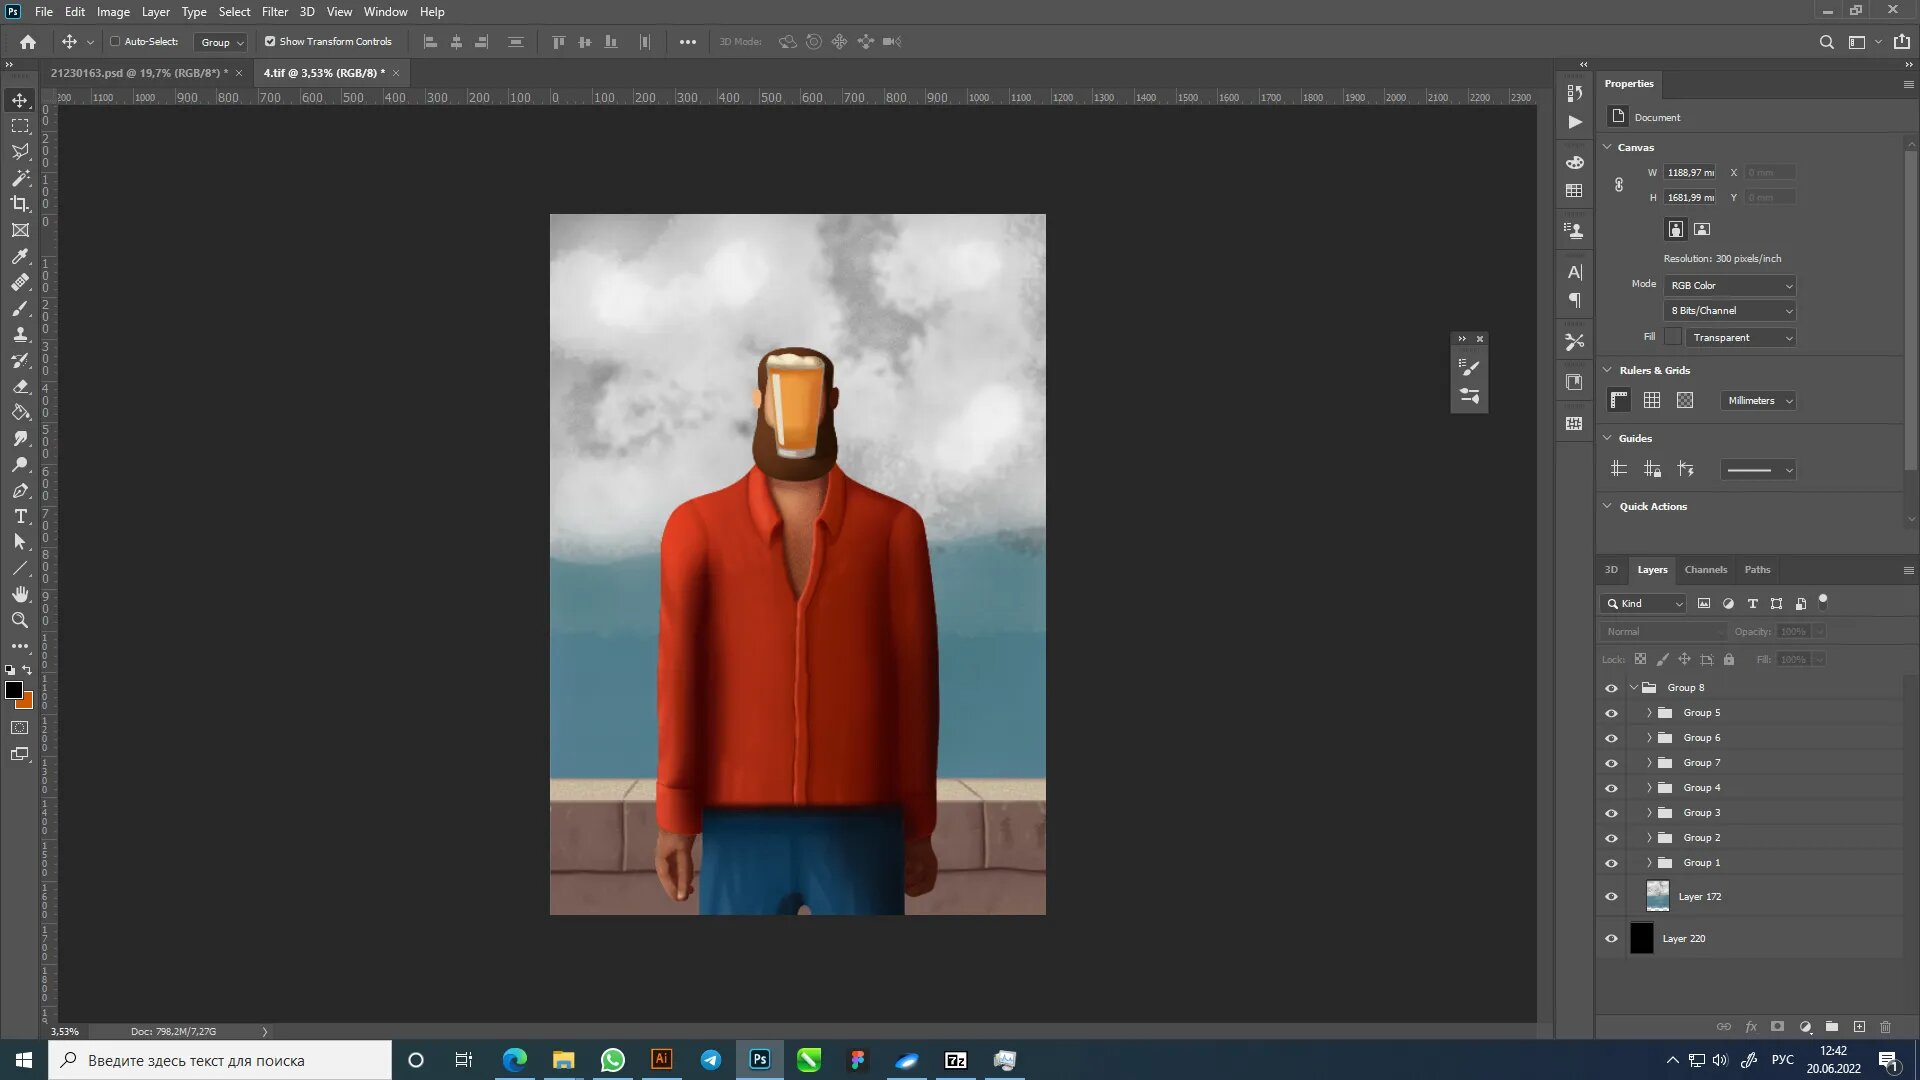This screenshot has width=1920, height=1080.
Task: Select the Move tool in the toolbox
Action: pos(20,100)
